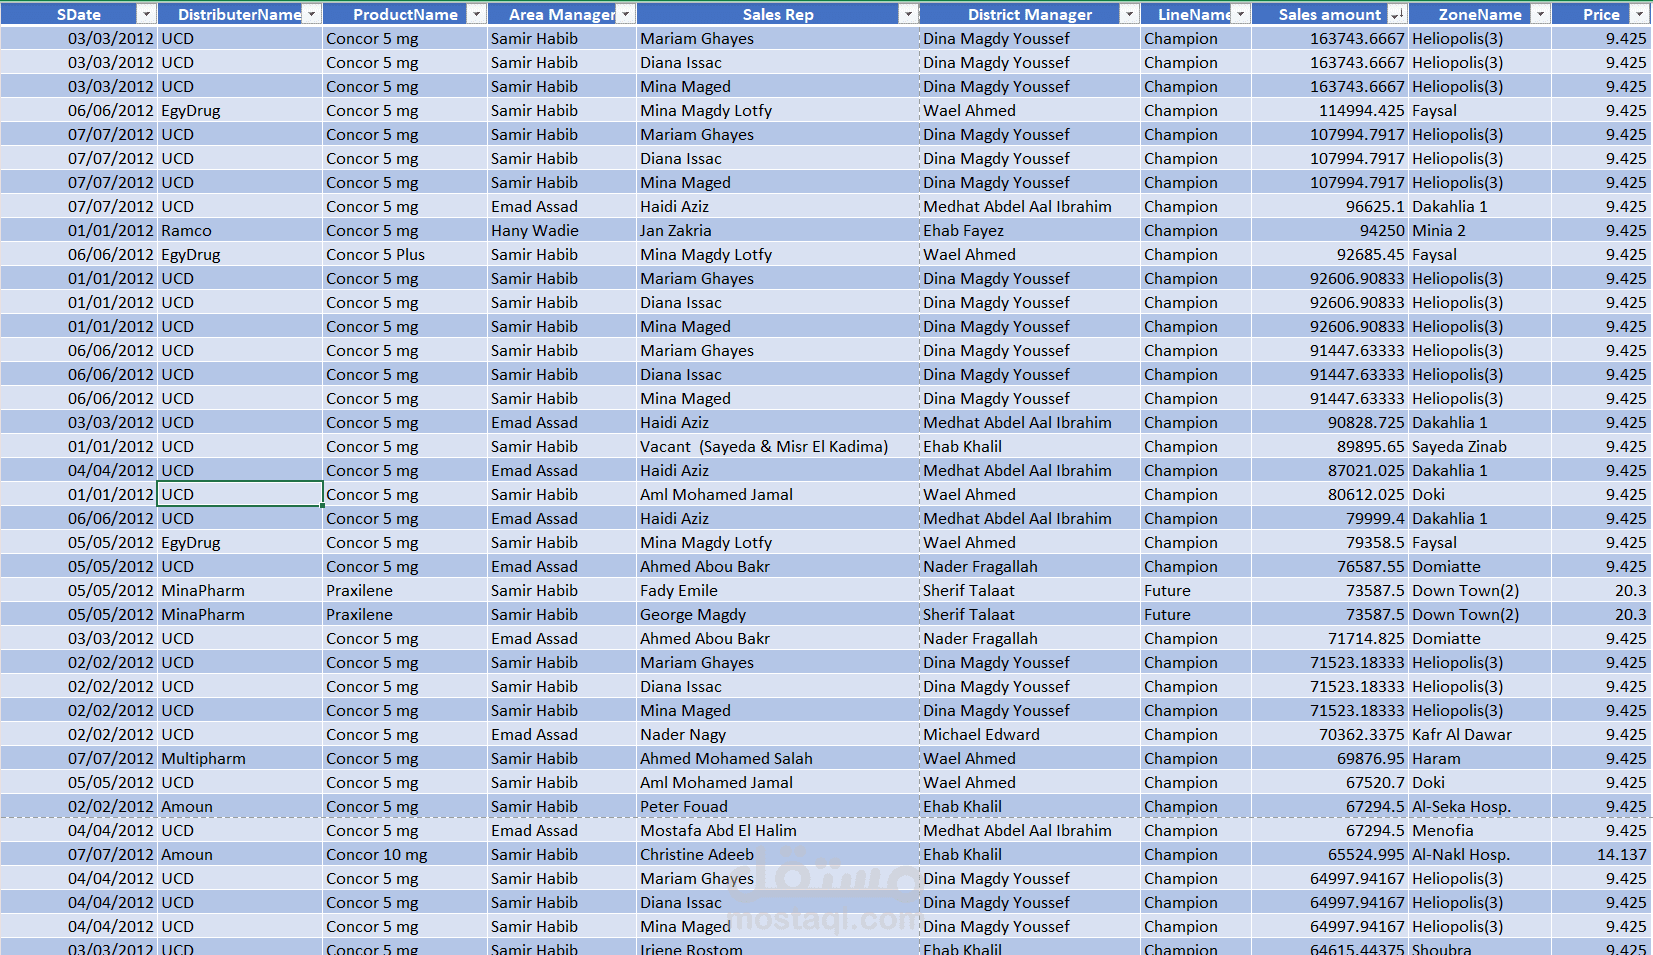Open the ProductName filter dropdown

pos(476,14)
